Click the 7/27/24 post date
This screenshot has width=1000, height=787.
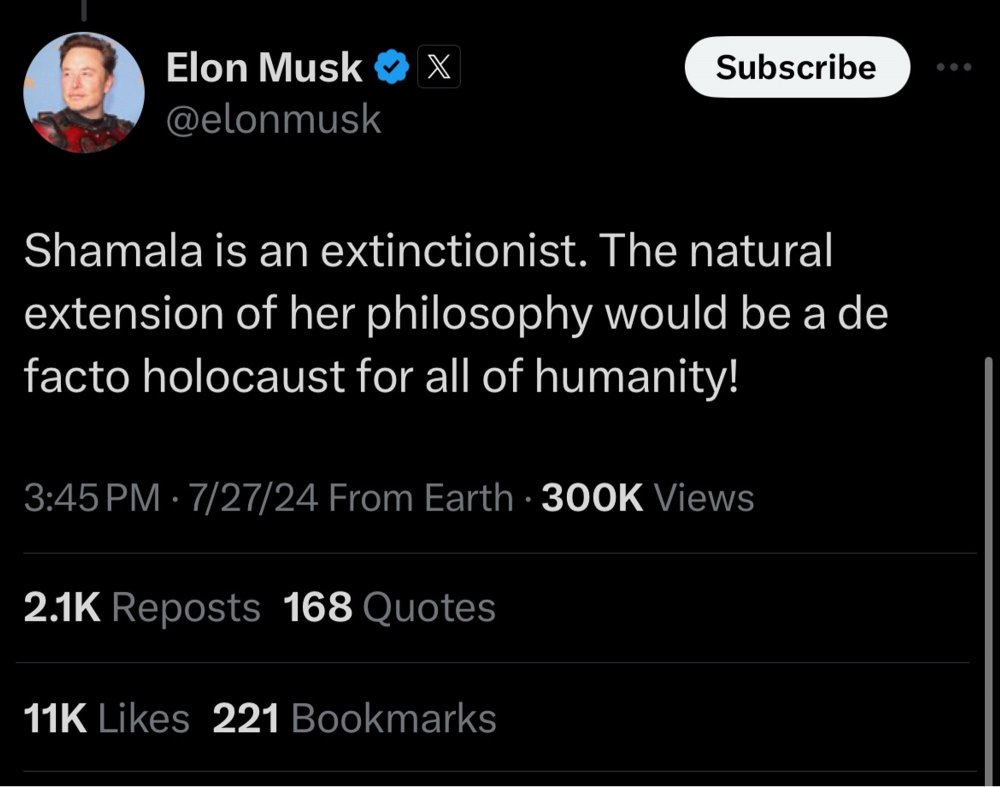[245, 497]
